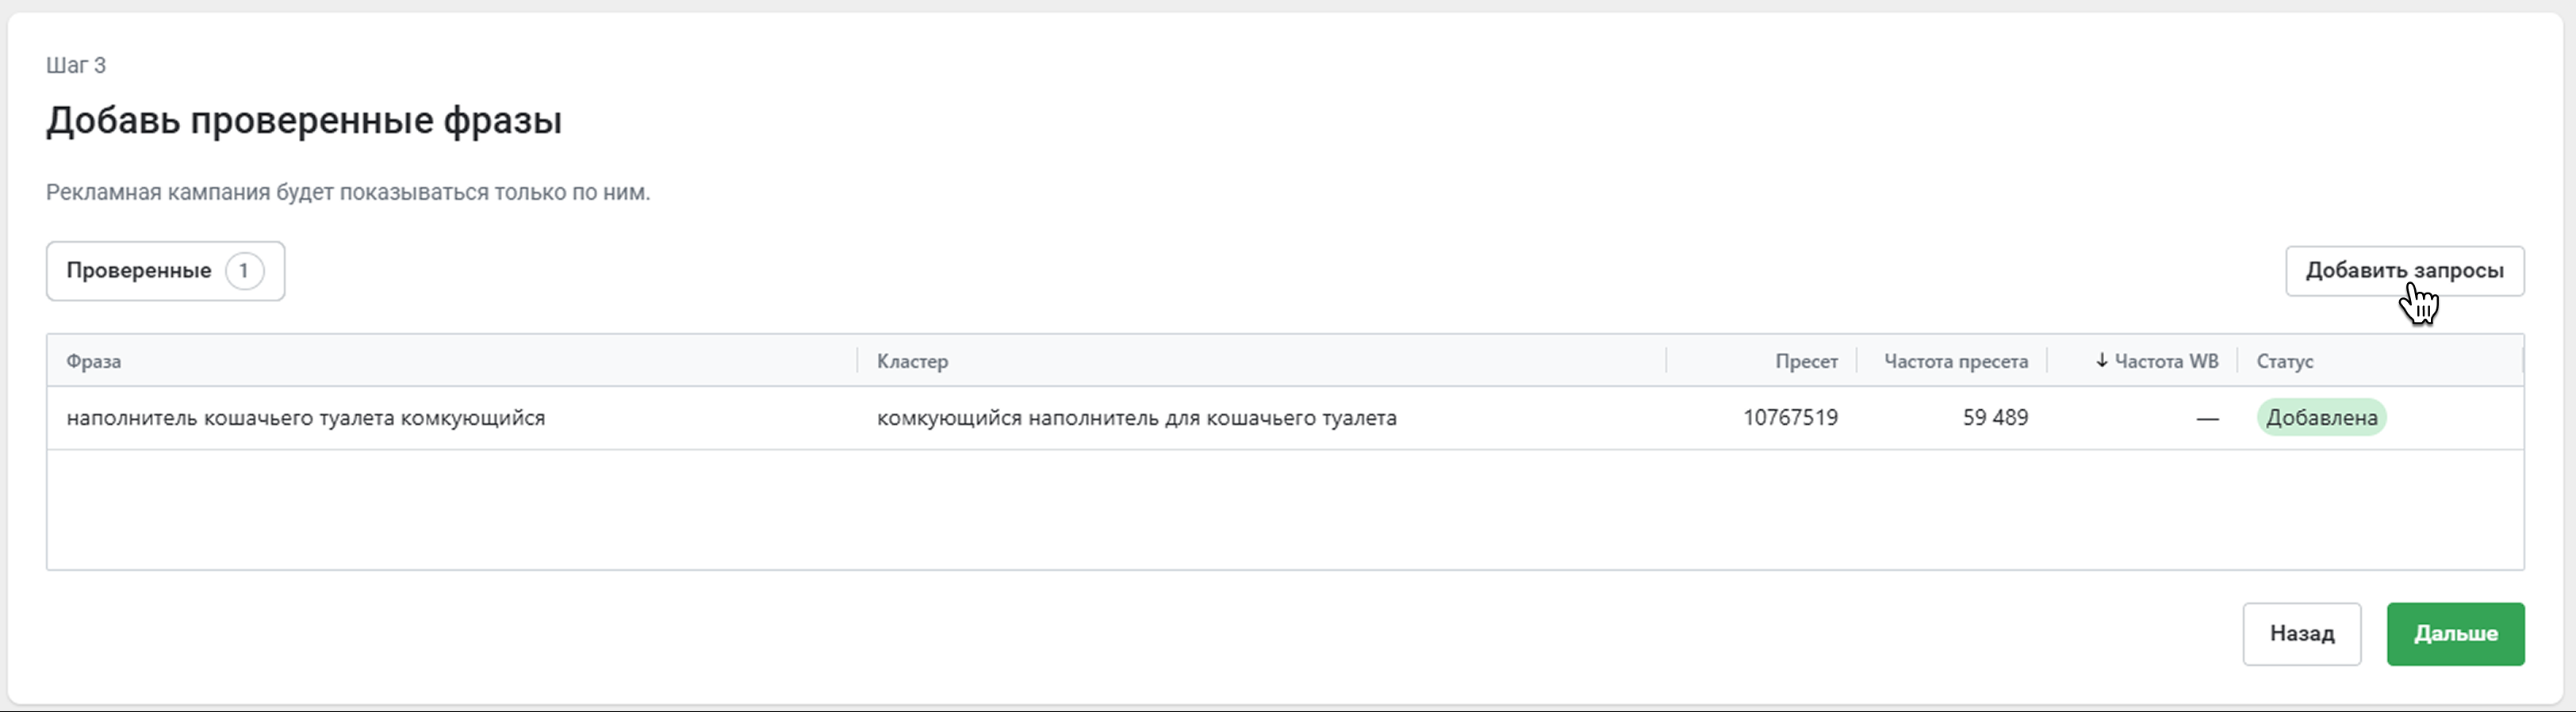2576x712 pixels.
Task: Click the down arrow sort icon
Action: 2102,361
